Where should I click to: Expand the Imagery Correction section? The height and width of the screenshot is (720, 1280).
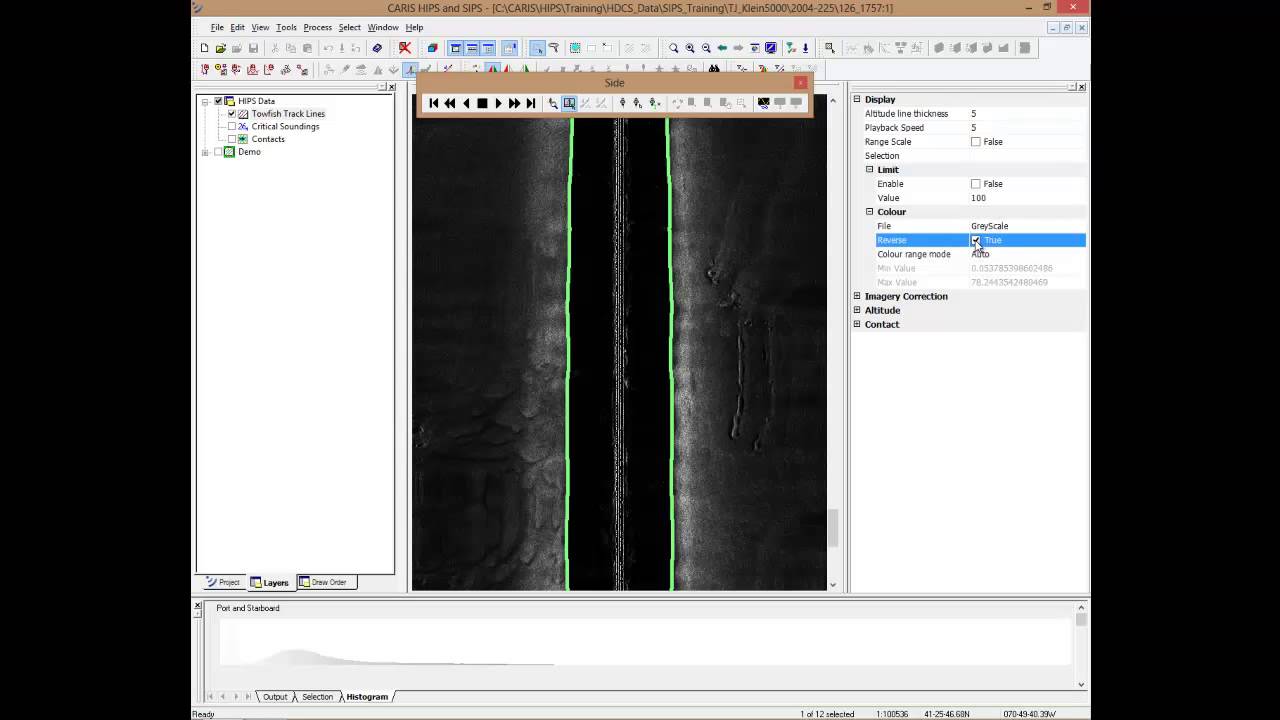point(857,296)
